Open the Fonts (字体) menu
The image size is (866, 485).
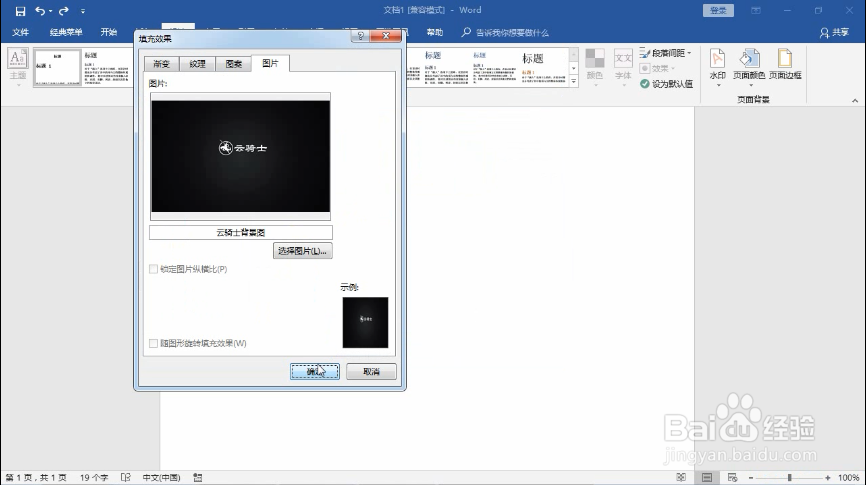(623, 65)
